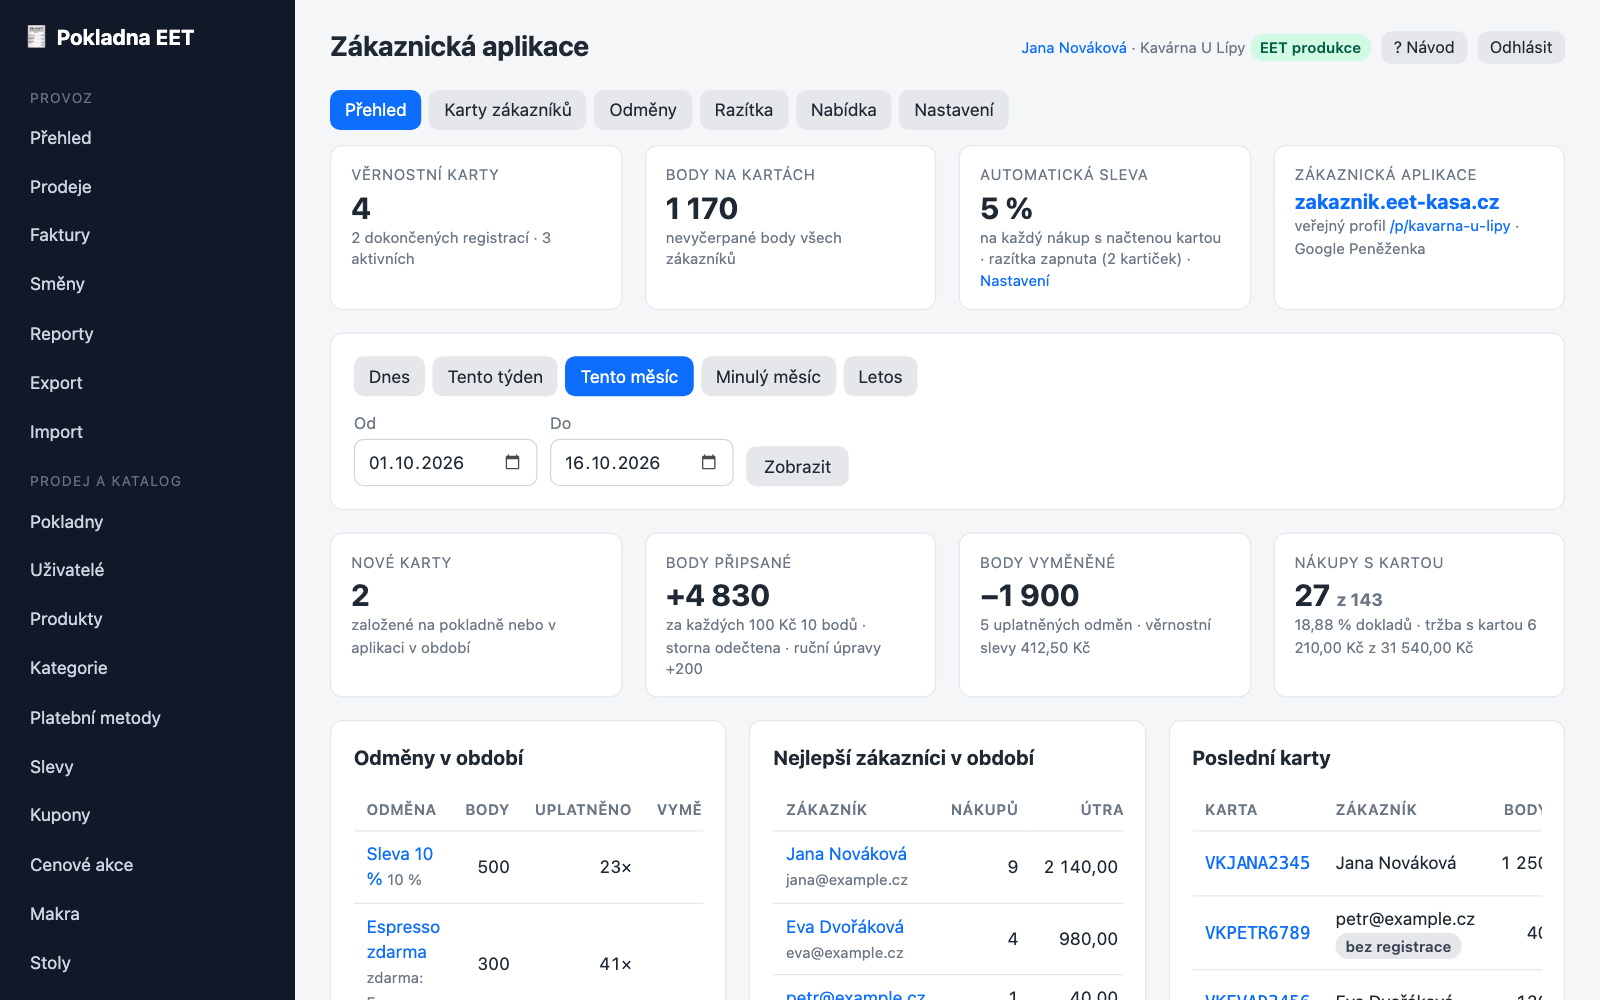This screenshot has height=1000, width=1600.
Task: Click the Zobrazit button
Action: tap(797, 467)
